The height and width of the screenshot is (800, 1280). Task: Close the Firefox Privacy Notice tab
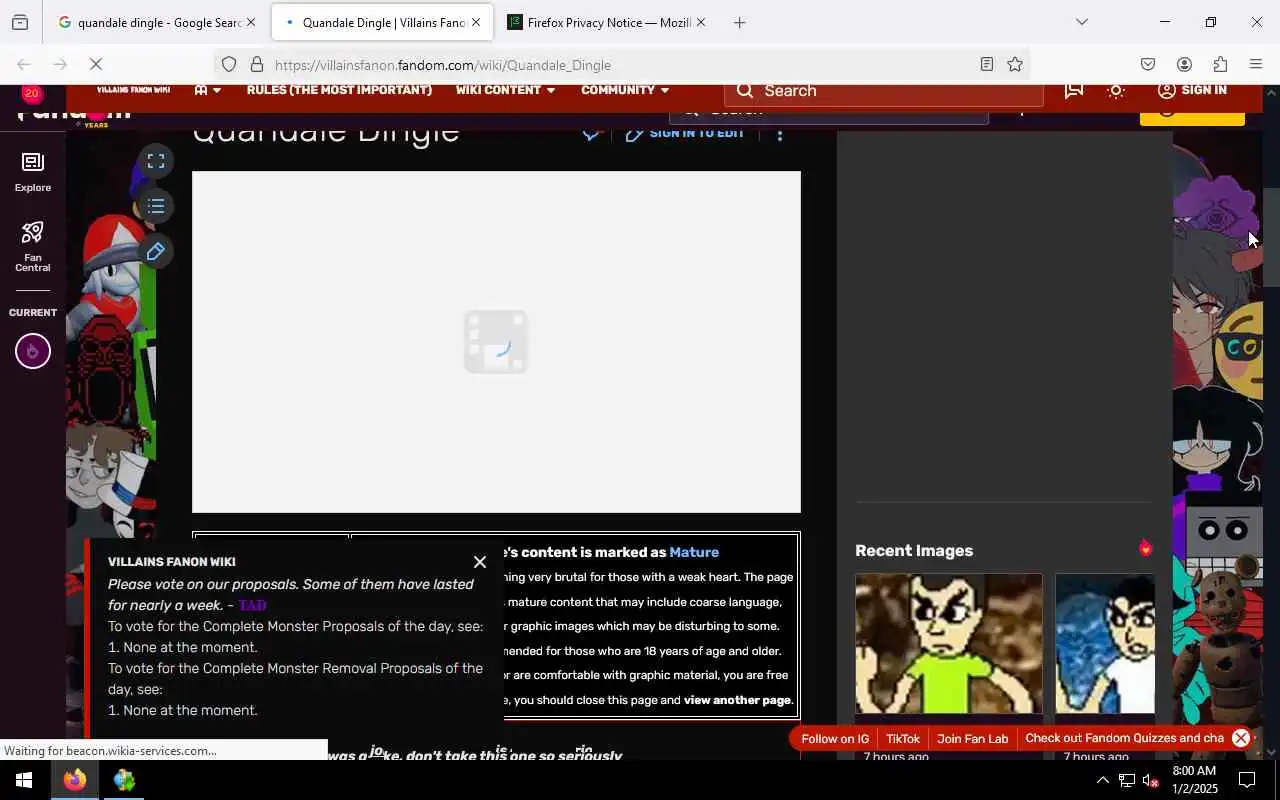click(x=700, y=22)
